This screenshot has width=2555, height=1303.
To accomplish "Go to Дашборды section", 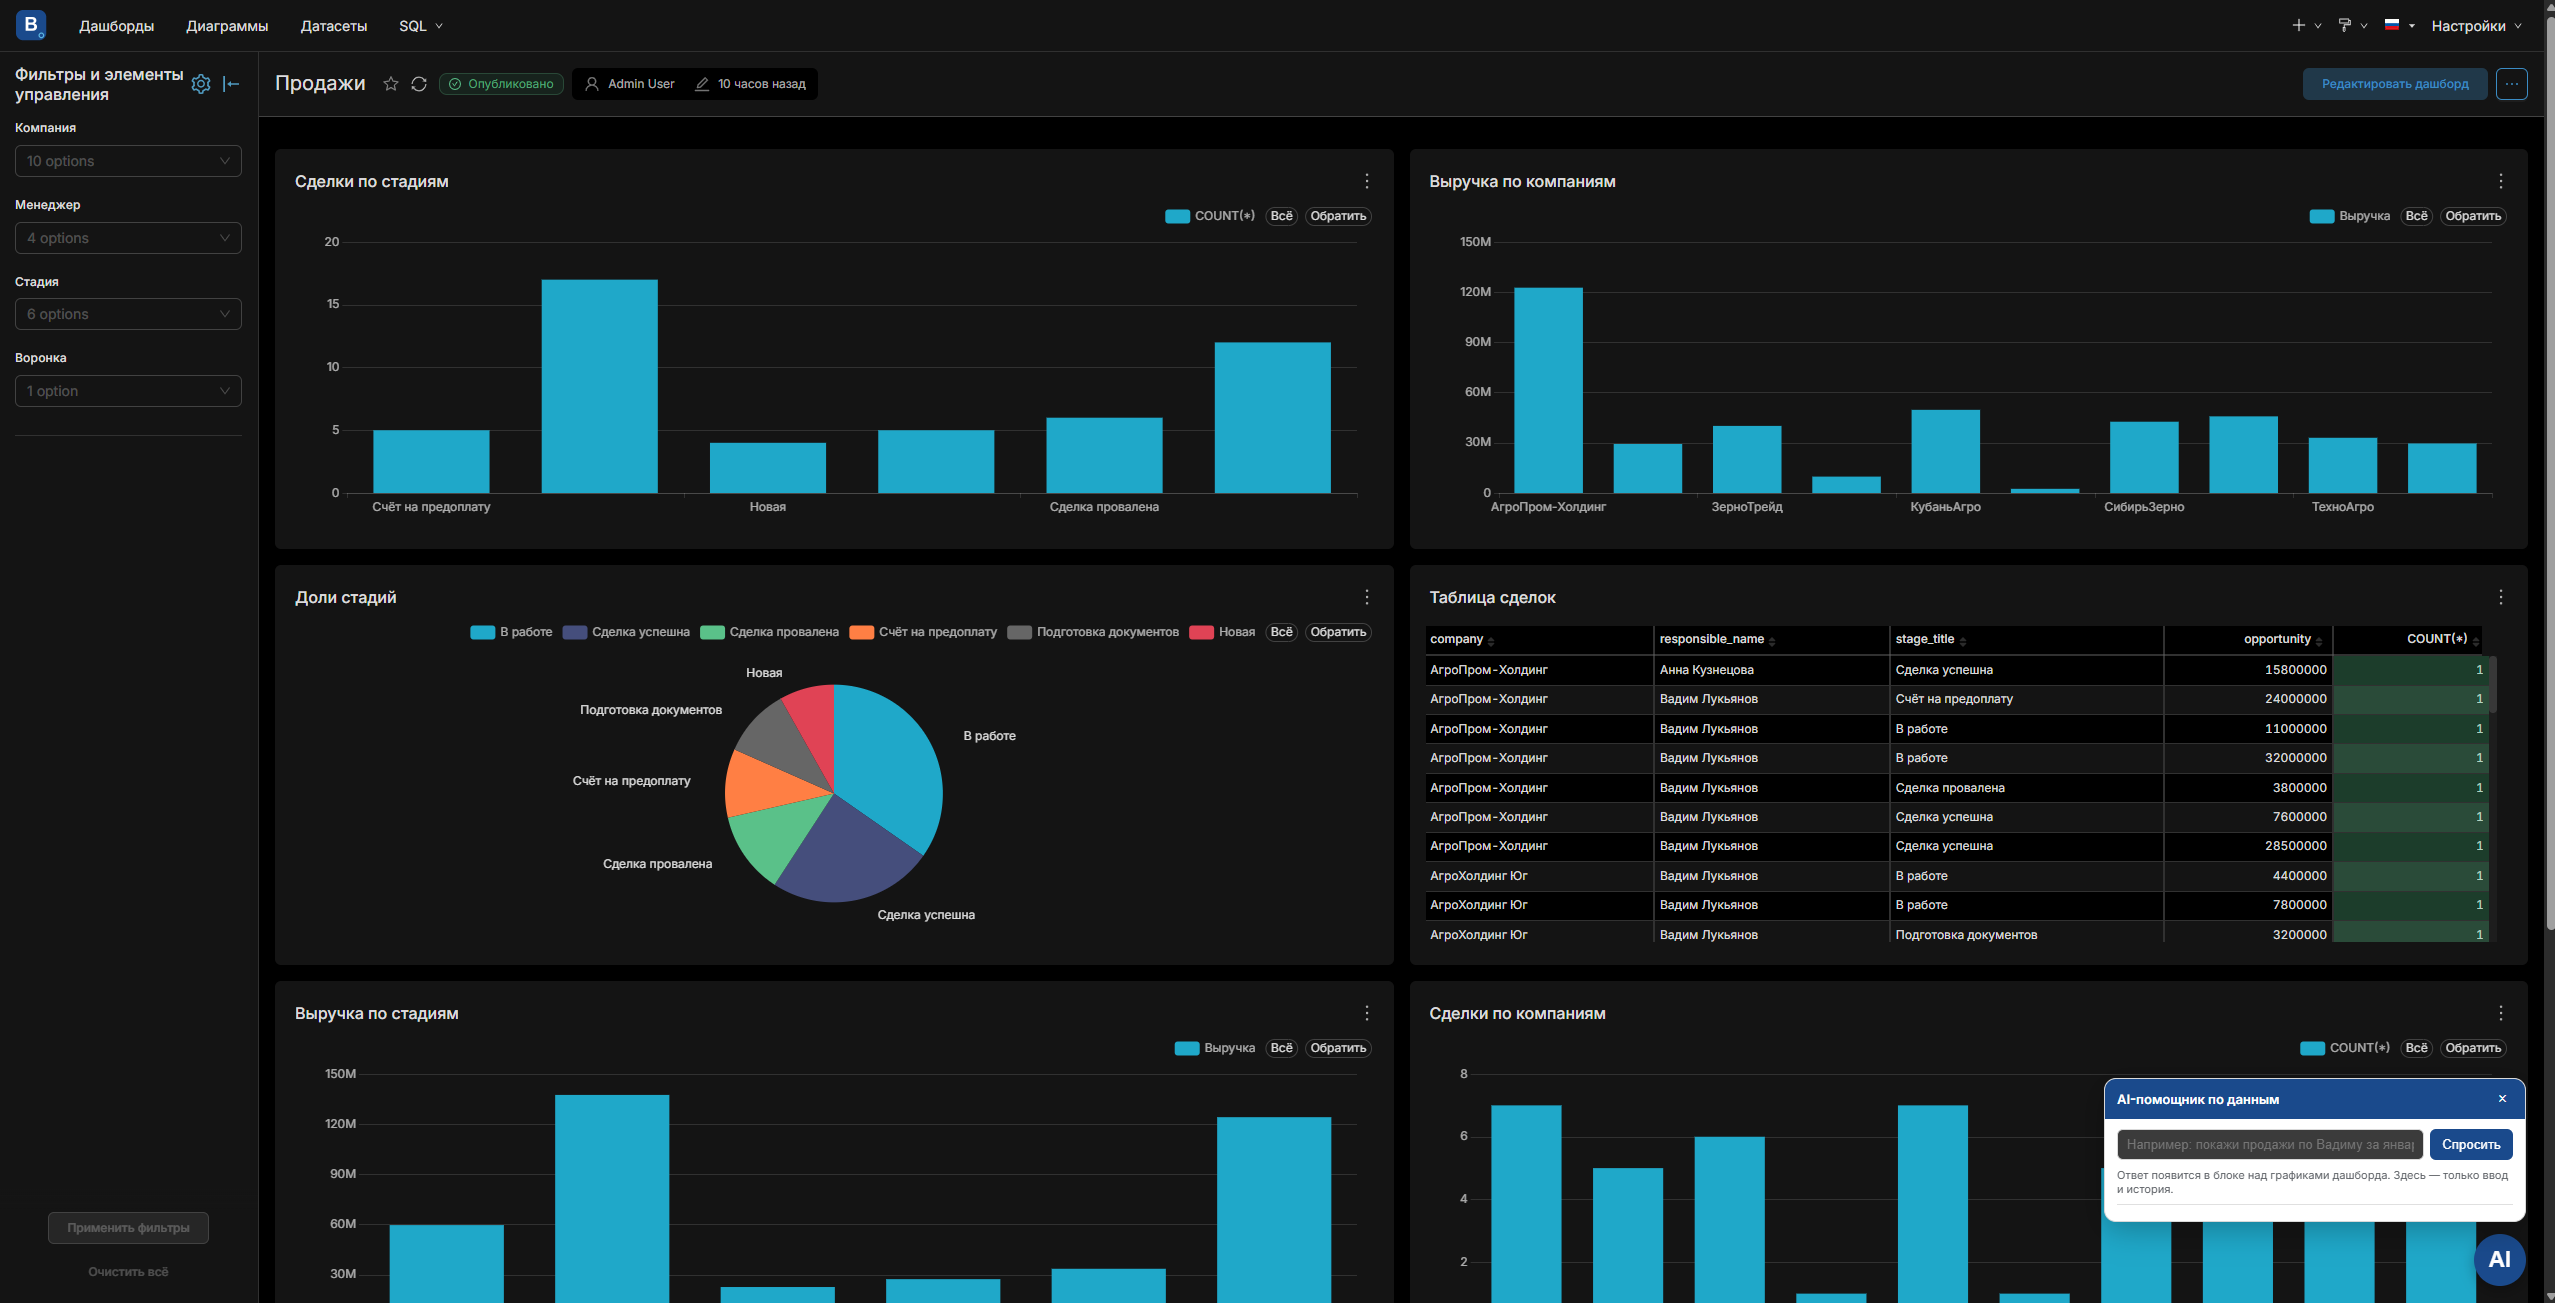I will (x=117, y=26).
